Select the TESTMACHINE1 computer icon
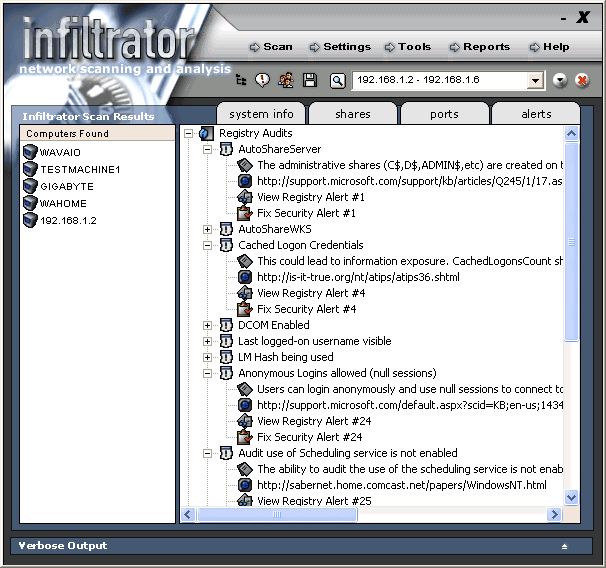Image resolution: width=606 pixels, height=568 pixels. tap(30, 169)
